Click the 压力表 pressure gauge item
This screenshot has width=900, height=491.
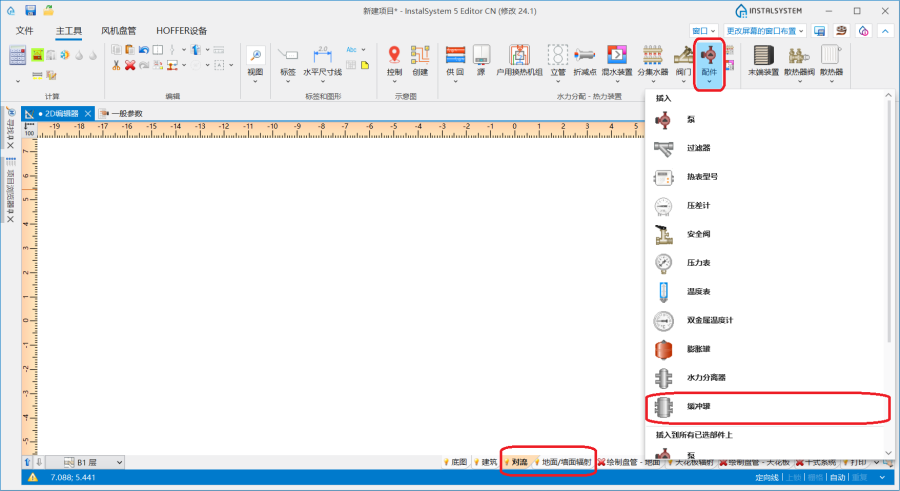click(x=697, y=263)
